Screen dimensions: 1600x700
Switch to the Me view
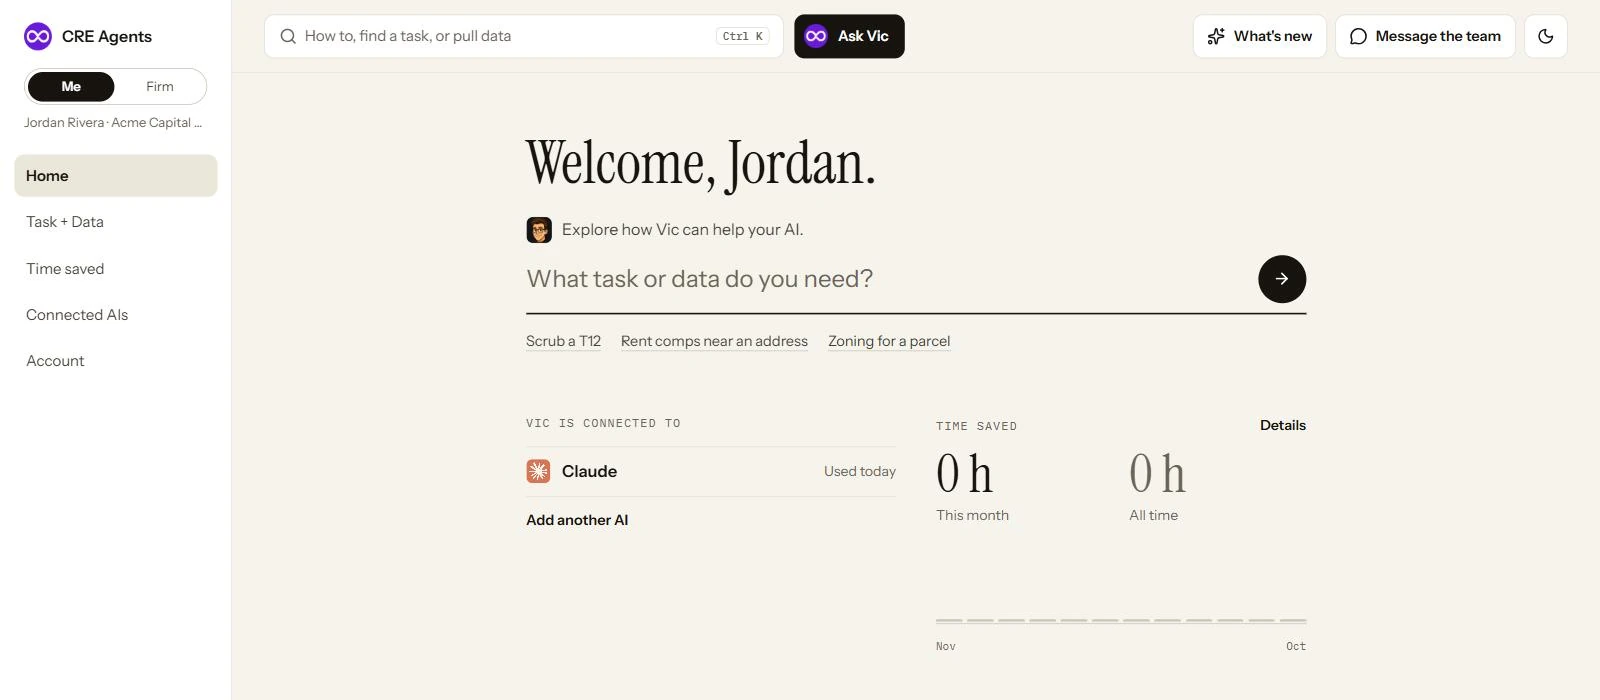(71, 87)
